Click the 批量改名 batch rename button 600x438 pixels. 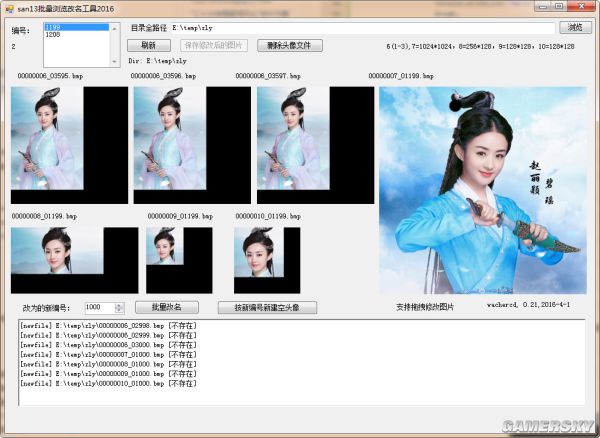point(167,307)
